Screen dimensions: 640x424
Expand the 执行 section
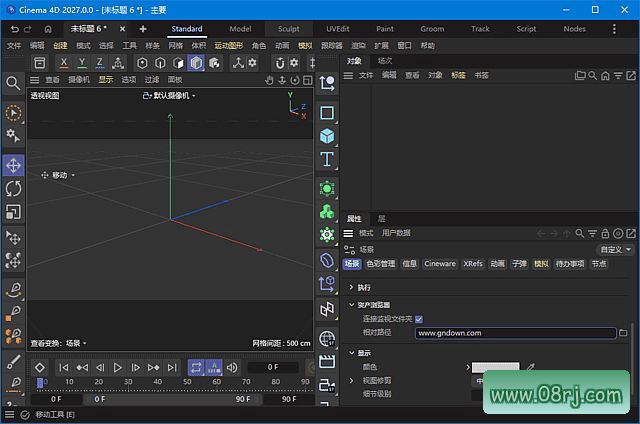coord(351,287)
